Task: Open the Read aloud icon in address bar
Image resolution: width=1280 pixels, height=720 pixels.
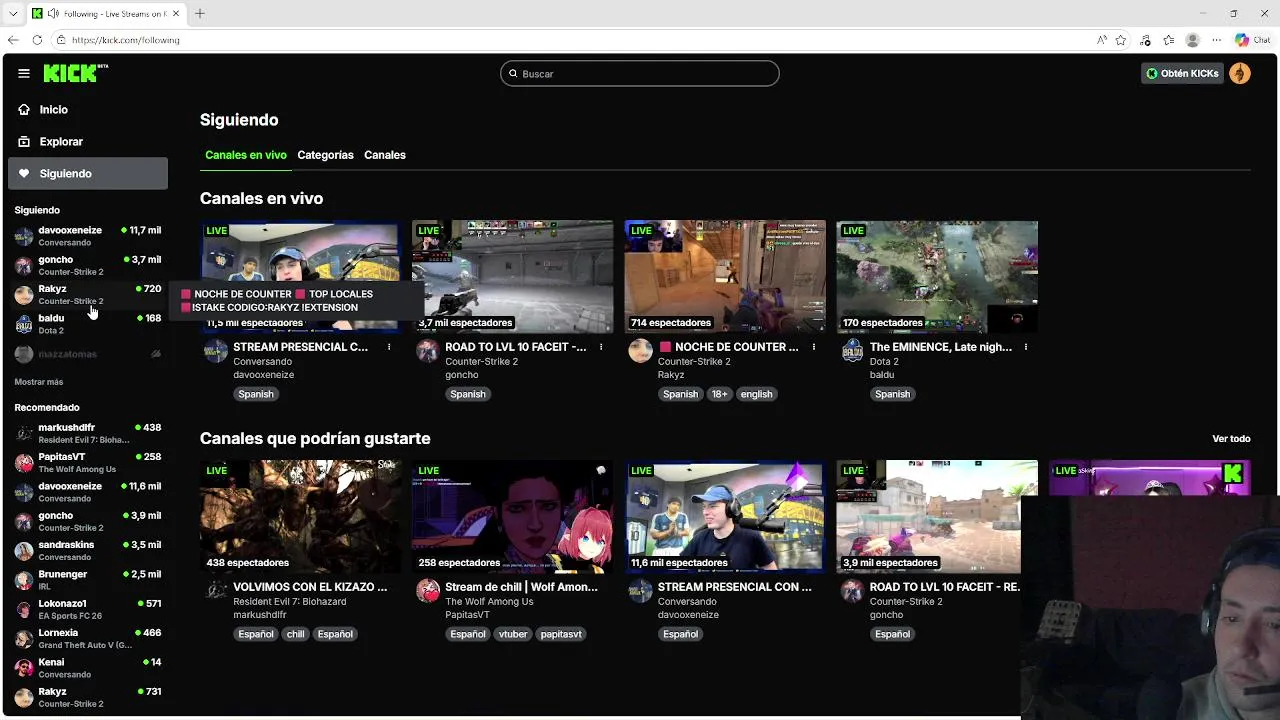Action: pyautogui.click(x=1102, y=40)
